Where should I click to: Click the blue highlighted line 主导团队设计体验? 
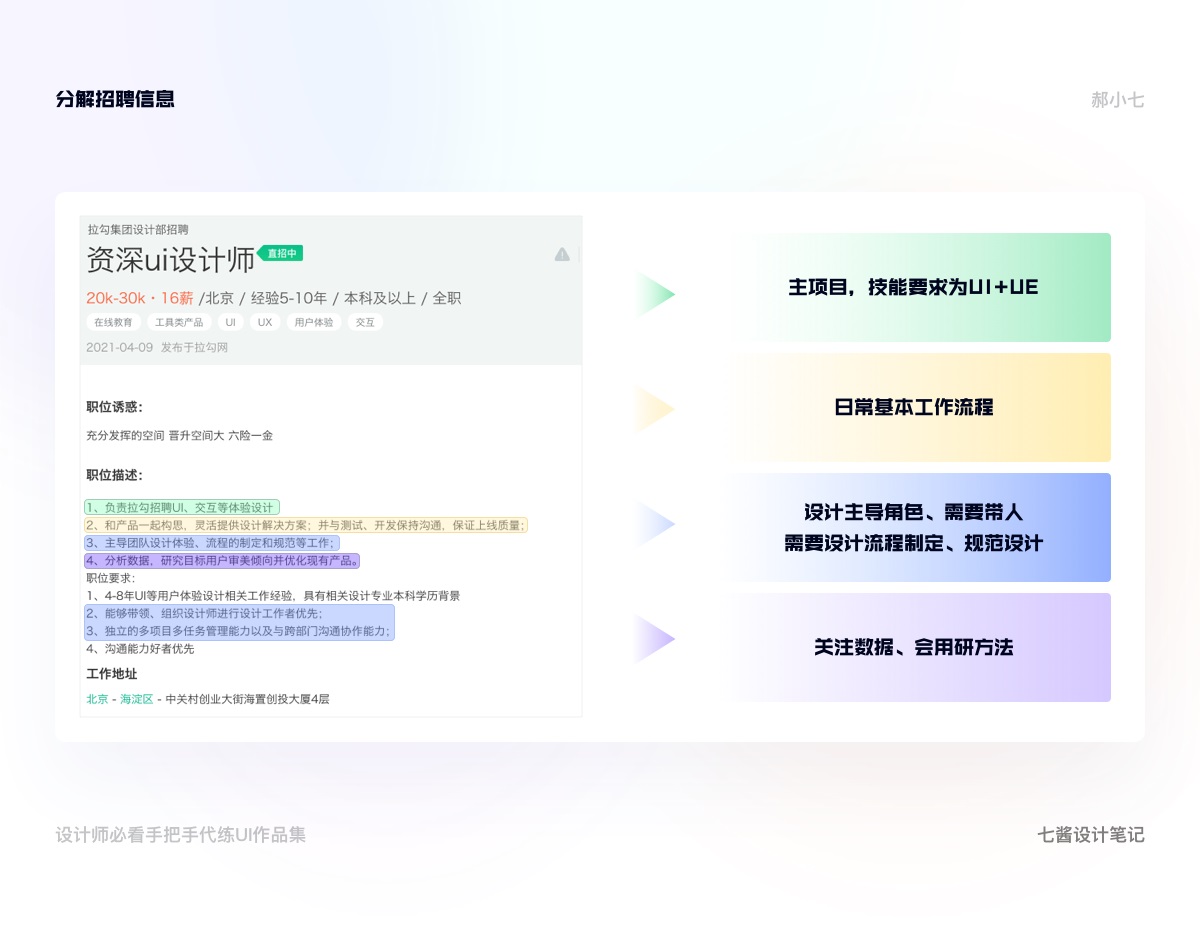212,542
